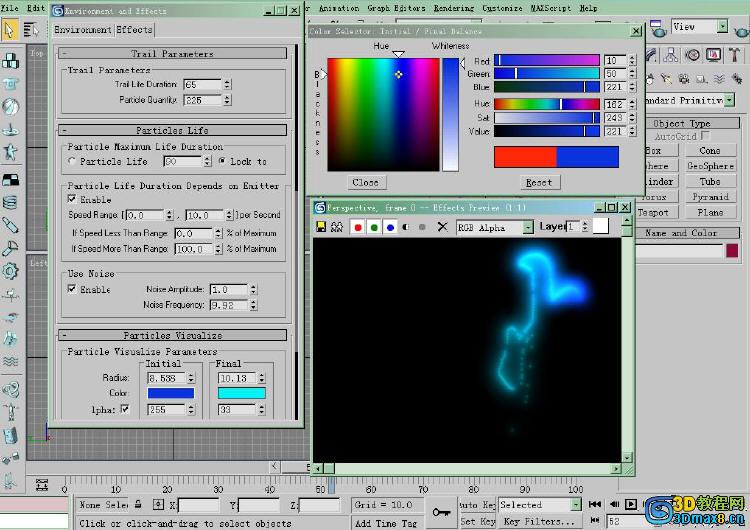Screen dimensions: 750x530
Task: Click the transform type-in mode icon before X
Action: (x=158, y=504)
